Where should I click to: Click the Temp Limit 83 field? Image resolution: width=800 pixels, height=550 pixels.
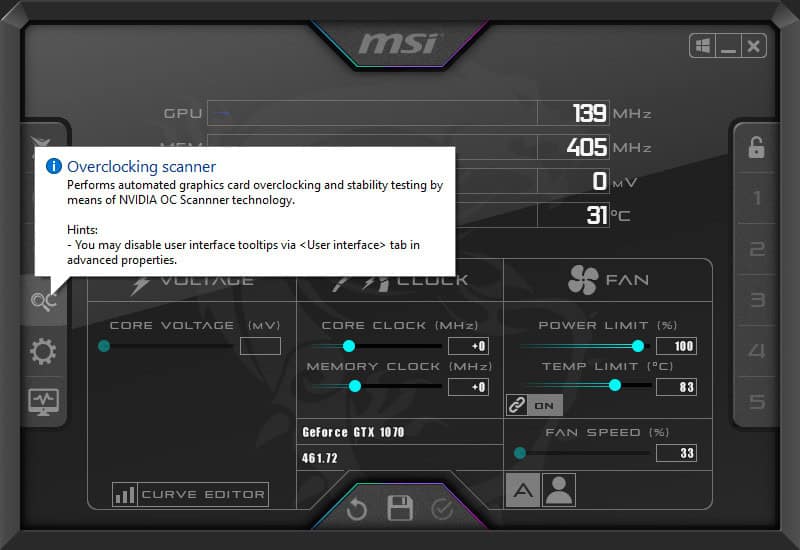pyautogui.click(x=677, y=387)
